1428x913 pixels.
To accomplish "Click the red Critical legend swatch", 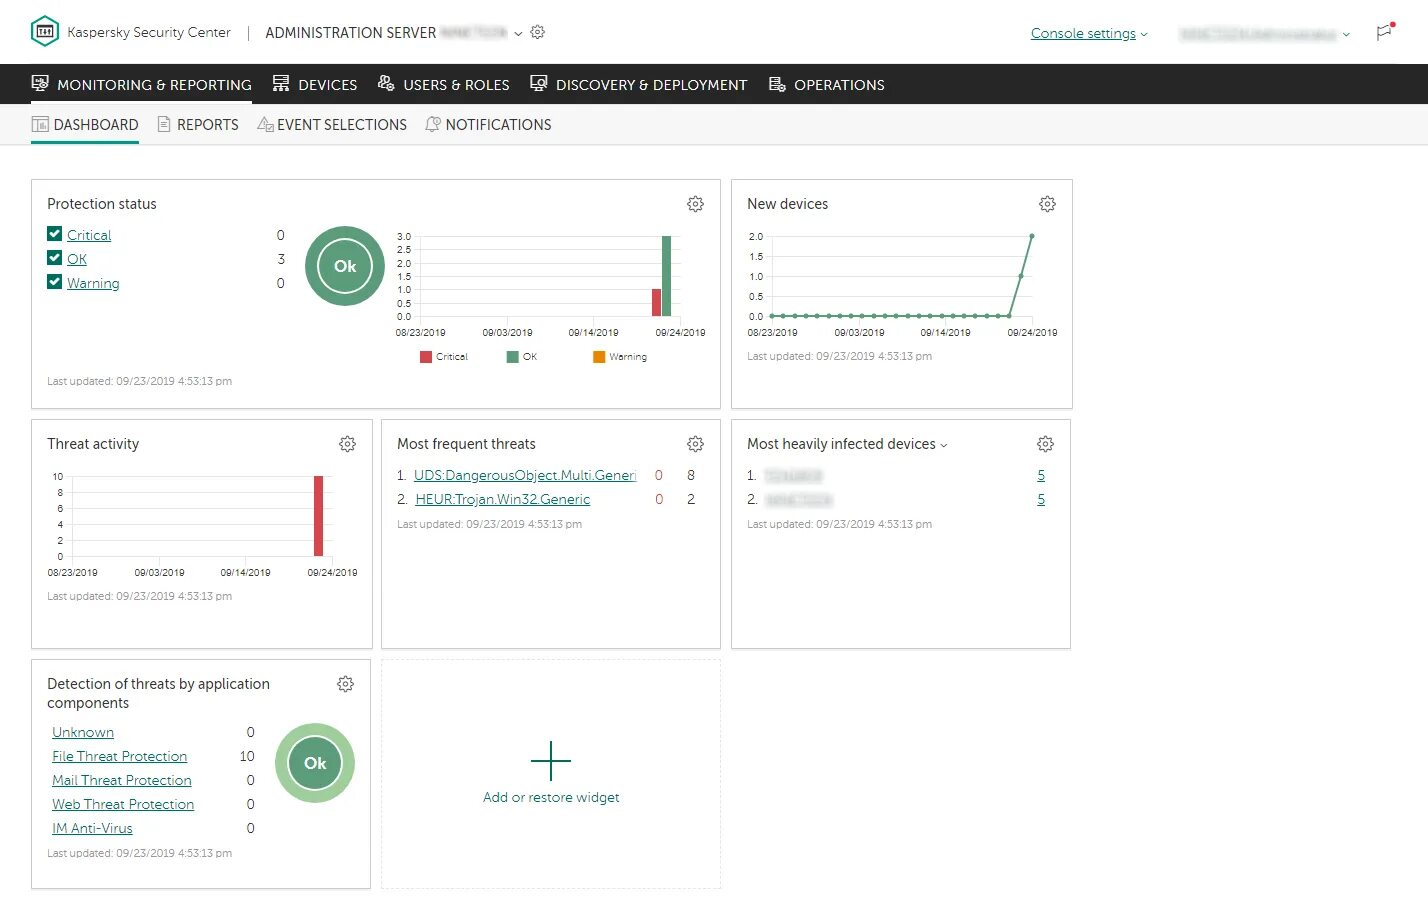I will click(426, 357).
